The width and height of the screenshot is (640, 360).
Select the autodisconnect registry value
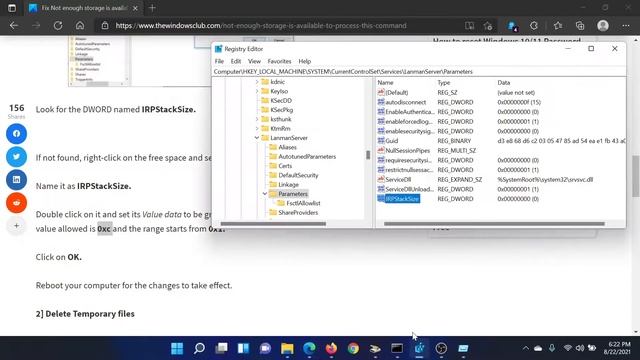pyautogui.click(x=405, y=102)
